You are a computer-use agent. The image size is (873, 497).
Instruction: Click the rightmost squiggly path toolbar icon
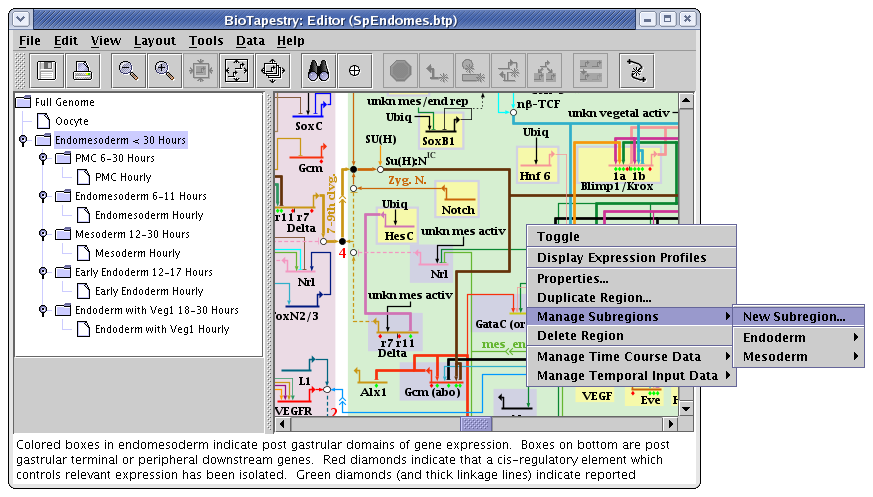click(636, 70)
